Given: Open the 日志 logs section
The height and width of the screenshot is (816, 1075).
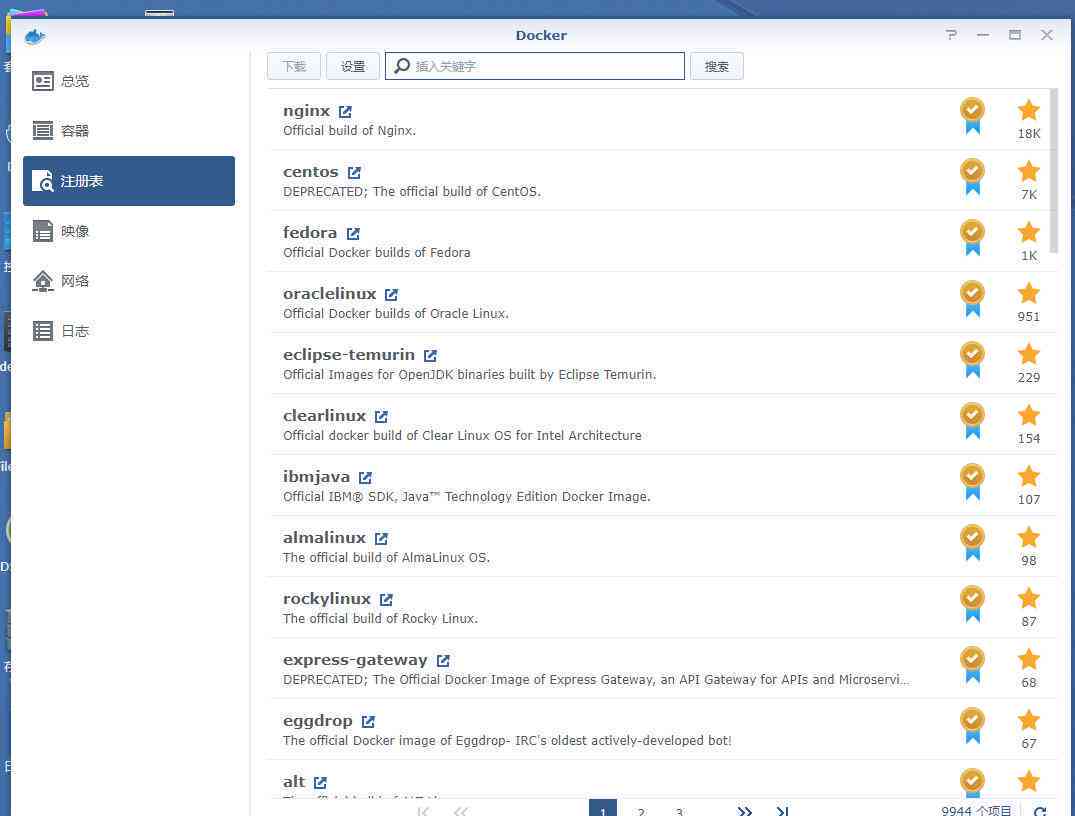Looking at the screenshot, I should [129, 331].
